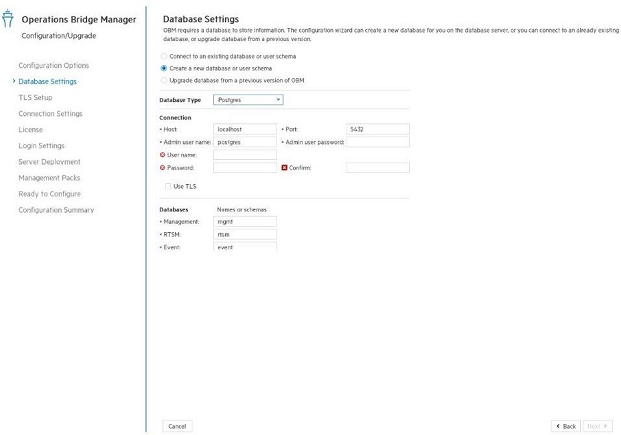This screenshot has height=435, width=621.
Task: Click the Password input field
Action: tap(245, 168)
